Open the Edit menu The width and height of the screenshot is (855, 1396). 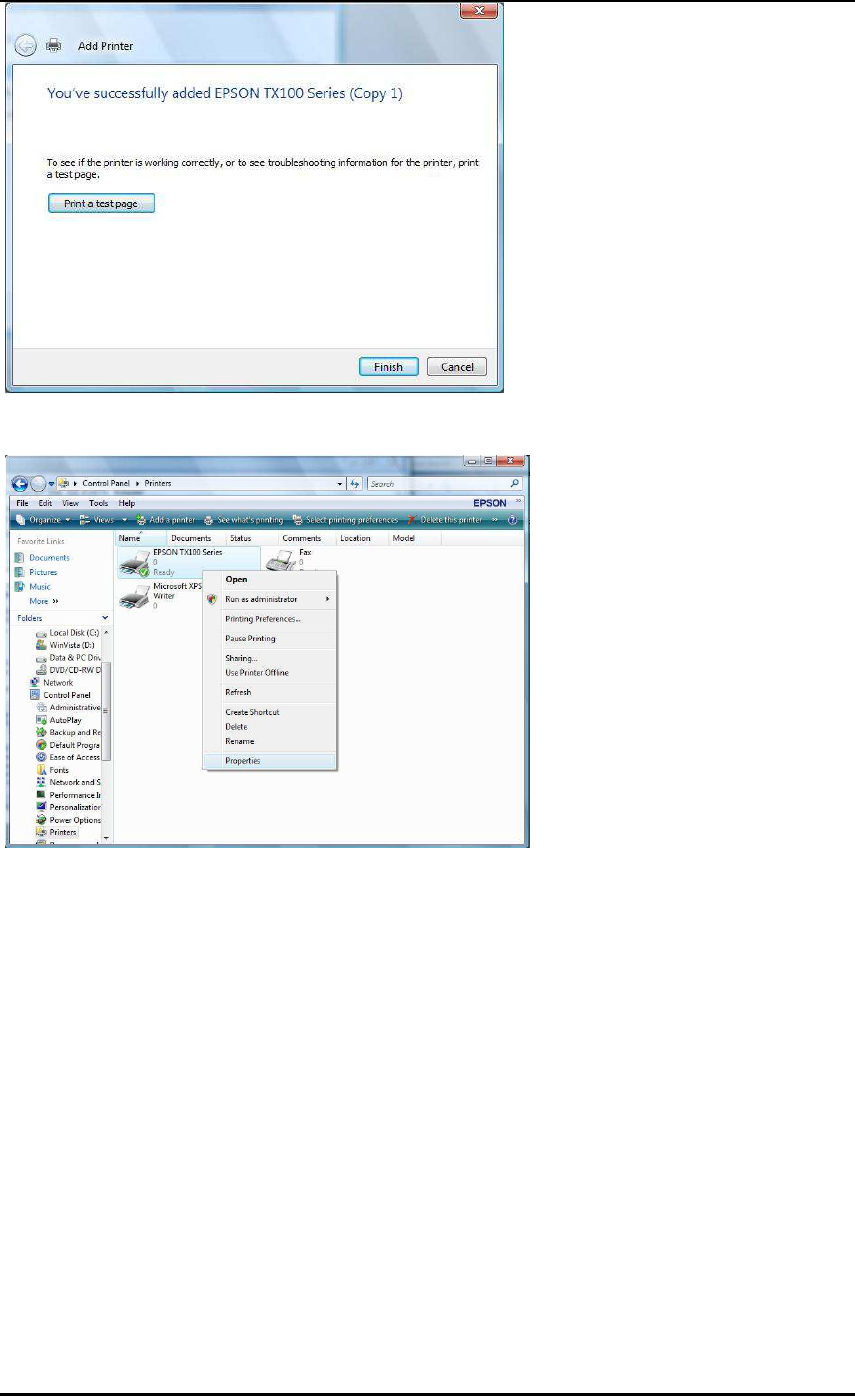coord(46,503)
